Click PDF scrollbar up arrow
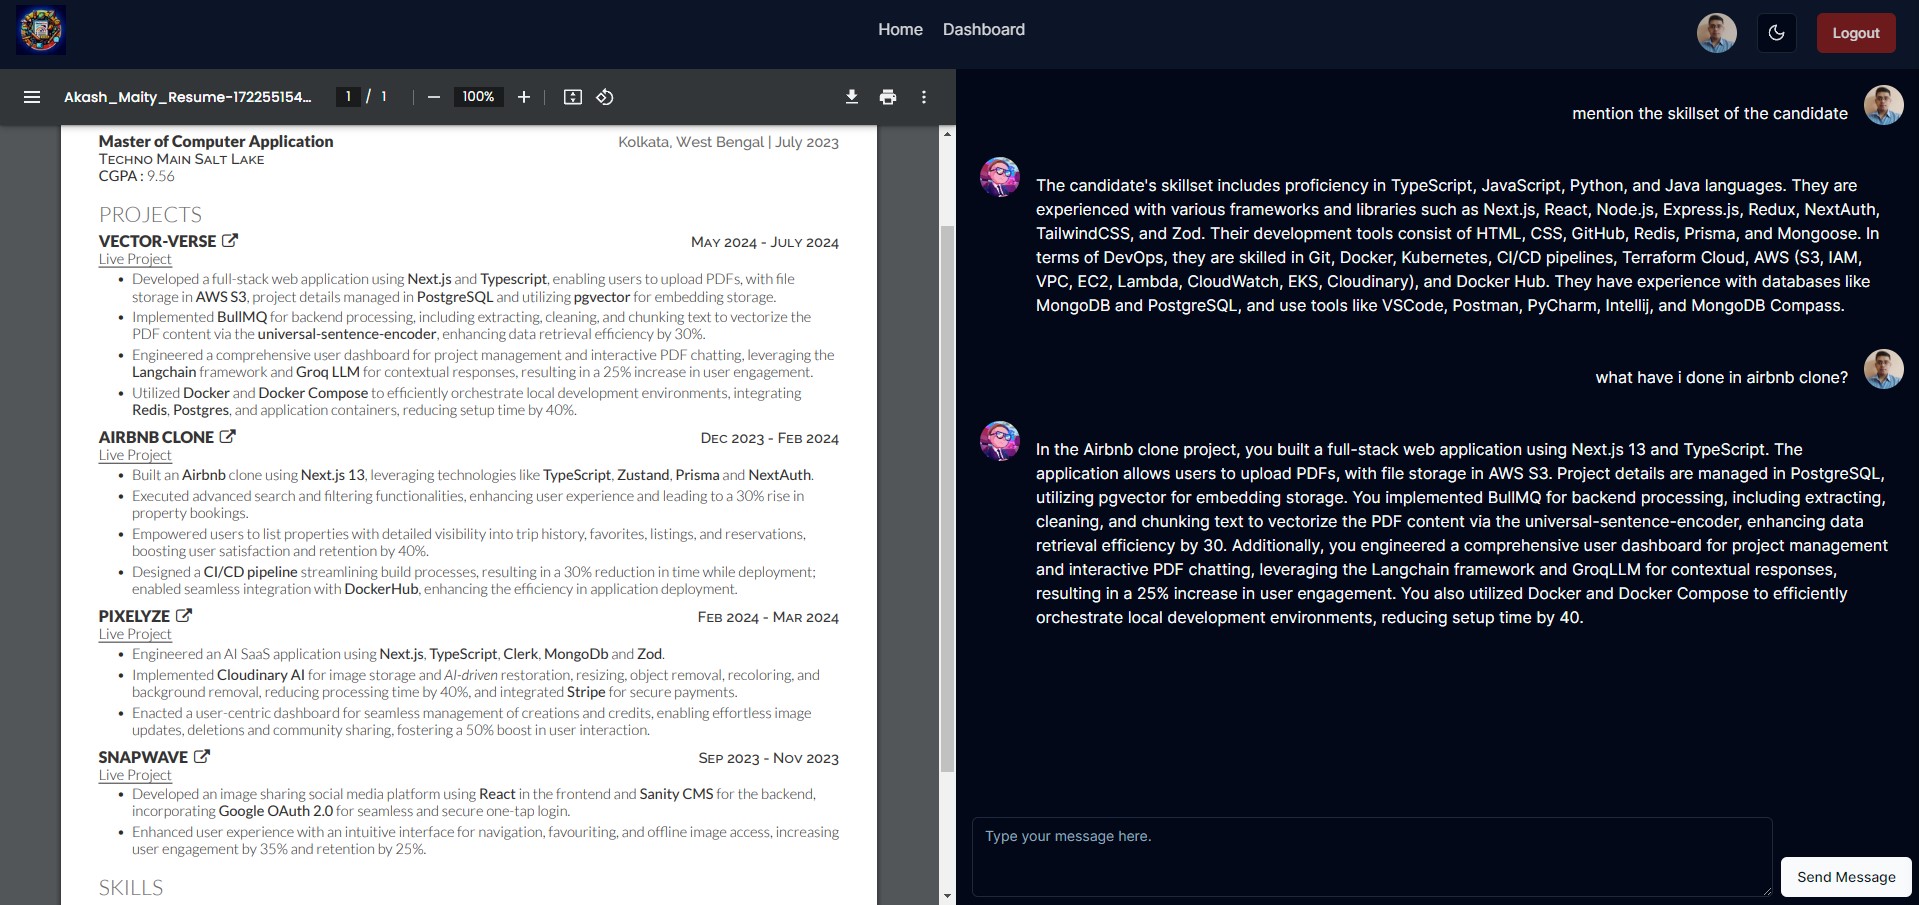The width and height of the screenshot is (1919, 905). pyautogui.click(x=948, y=134)
